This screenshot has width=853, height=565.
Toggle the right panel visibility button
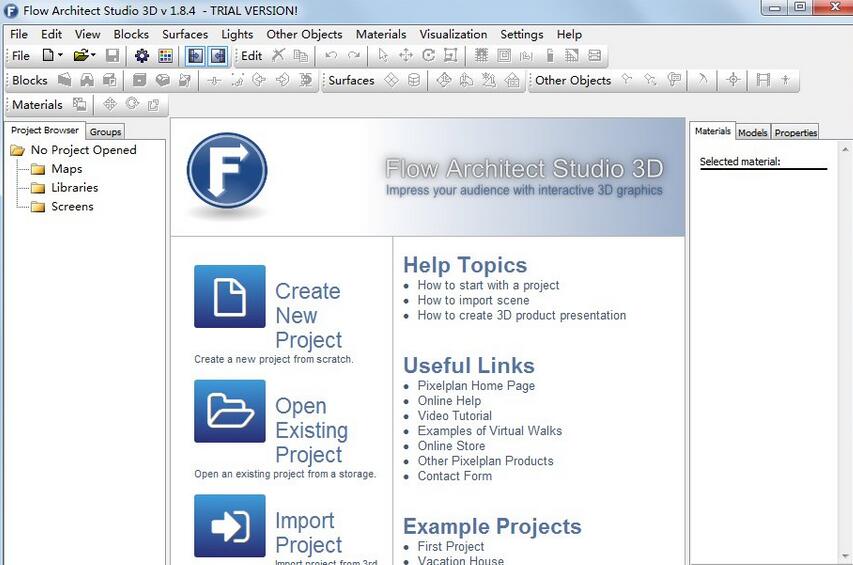[x=218, y=55]
